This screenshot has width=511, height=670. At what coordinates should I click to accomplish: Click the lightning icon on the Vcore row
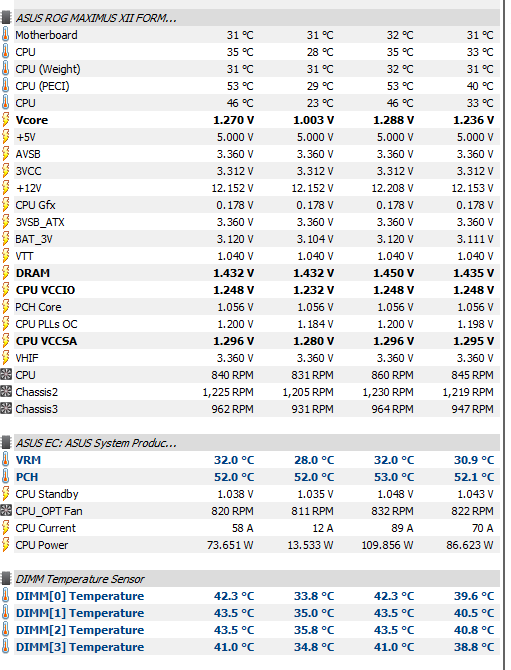click(6, 120)
